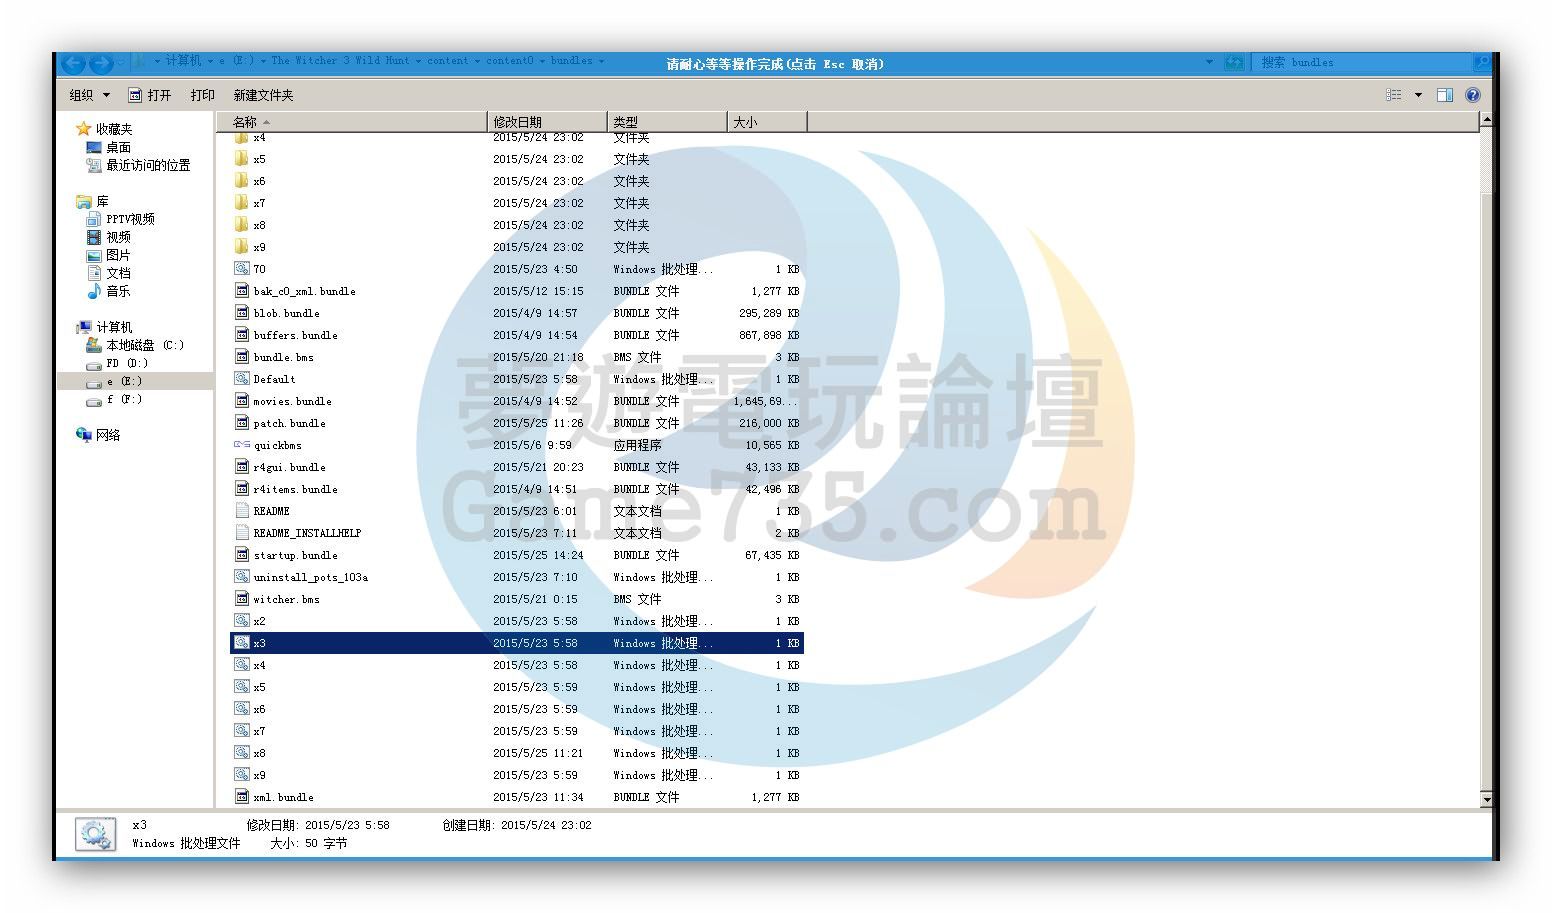Open the 组织 dropdown menu
Screen dimensions: 1552x913
tap(89, 95)
